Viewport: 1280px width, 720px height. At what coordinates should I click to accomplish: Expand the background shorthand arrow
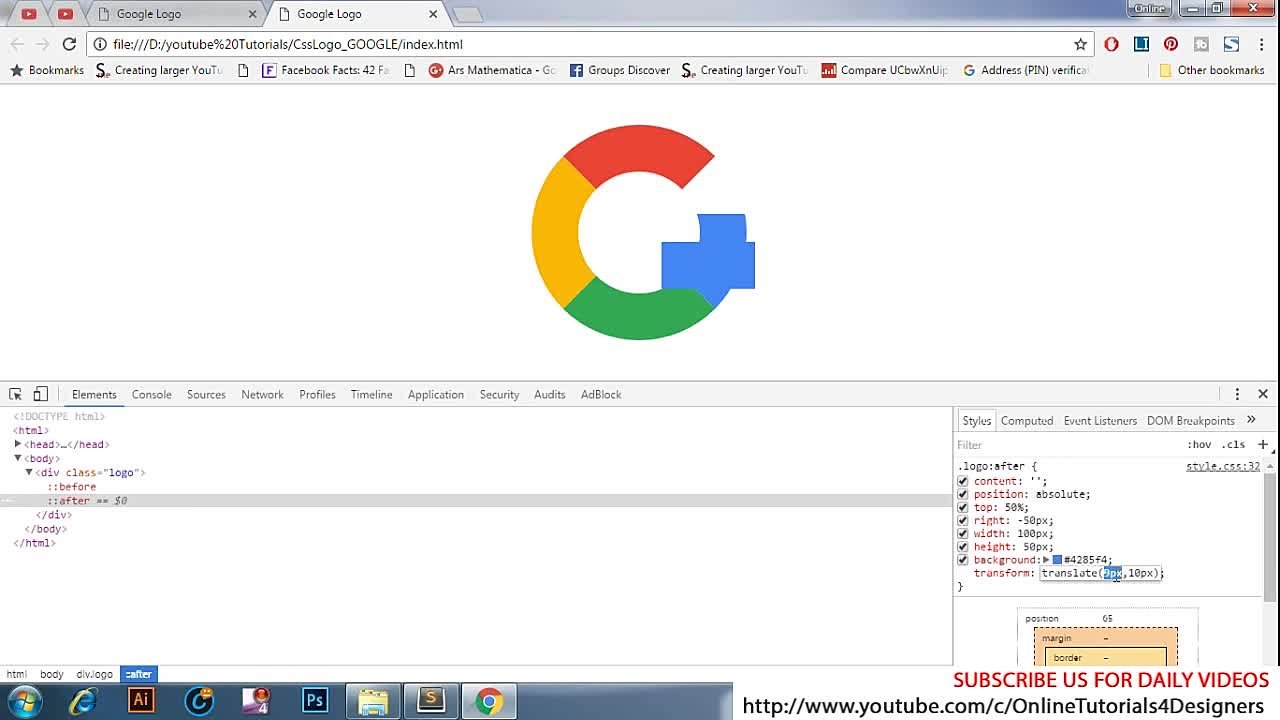click(x=1046, y=560)
